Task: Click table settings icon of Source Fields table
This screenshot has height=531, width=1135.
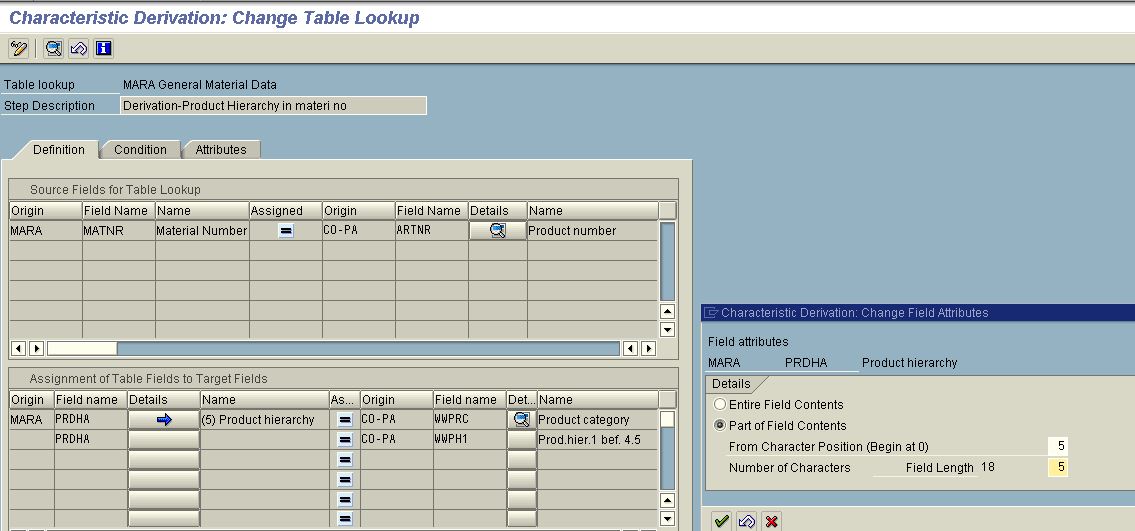Action: [x=667, y=211]
